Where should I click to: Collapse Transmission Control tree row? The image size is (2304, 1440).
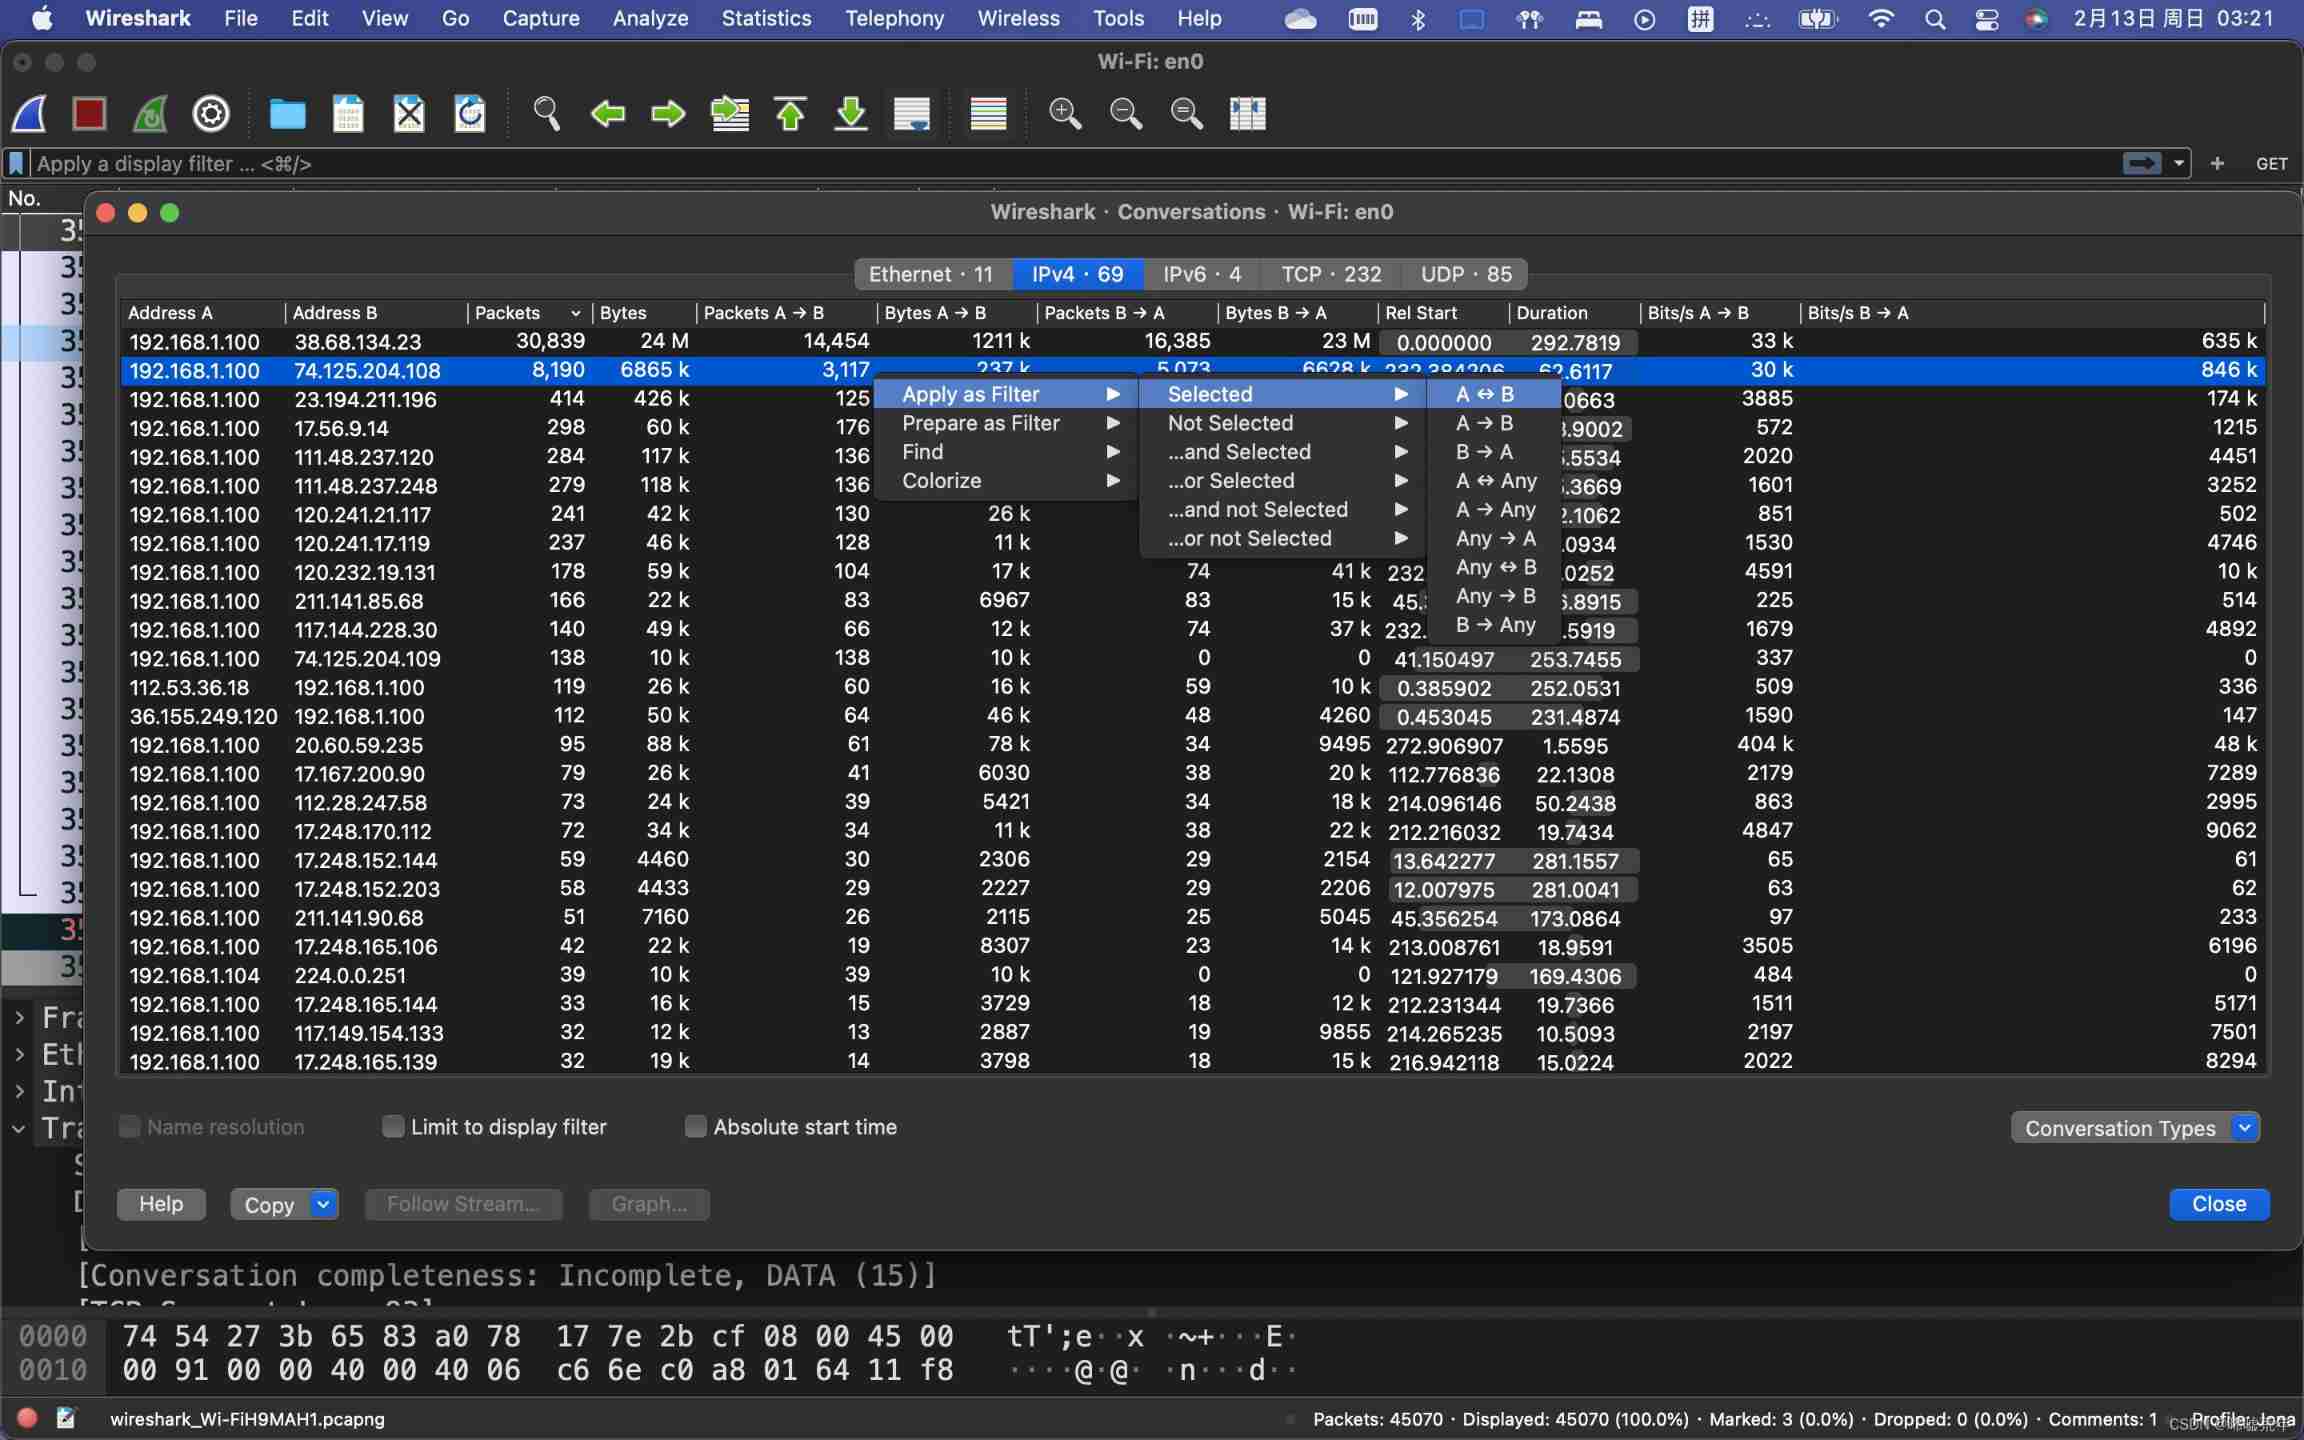pyautogui.click(x=19, y=1128)
